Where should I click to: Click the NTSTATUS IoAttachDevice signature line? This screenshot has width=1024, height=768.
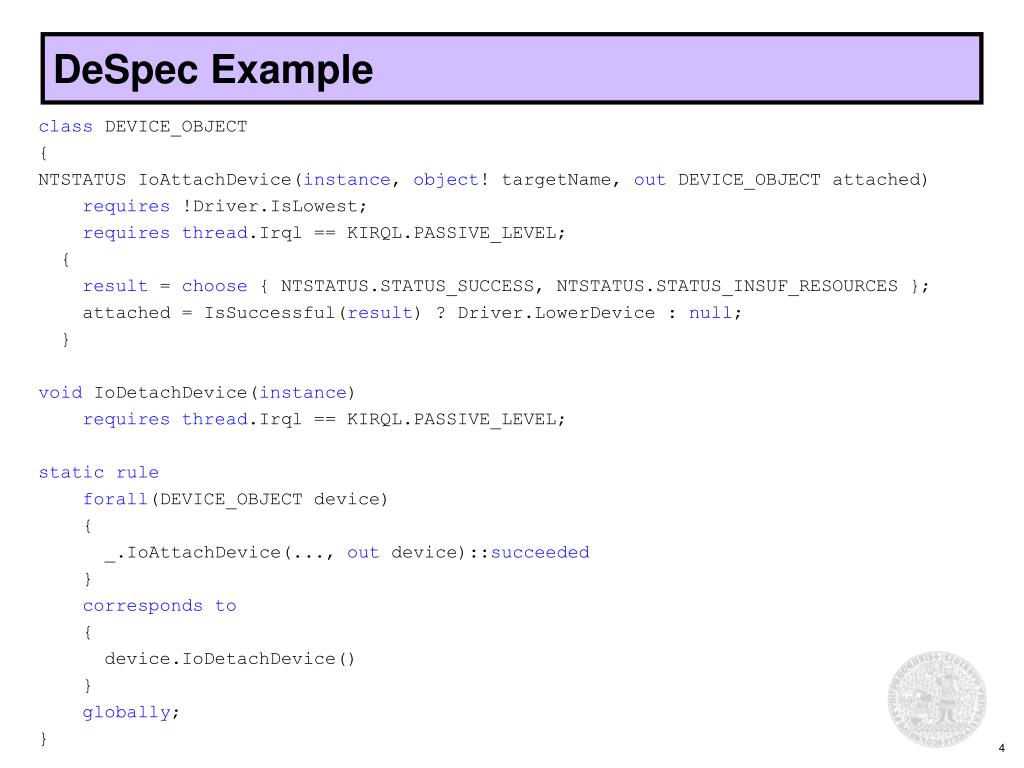click(483, 180)
